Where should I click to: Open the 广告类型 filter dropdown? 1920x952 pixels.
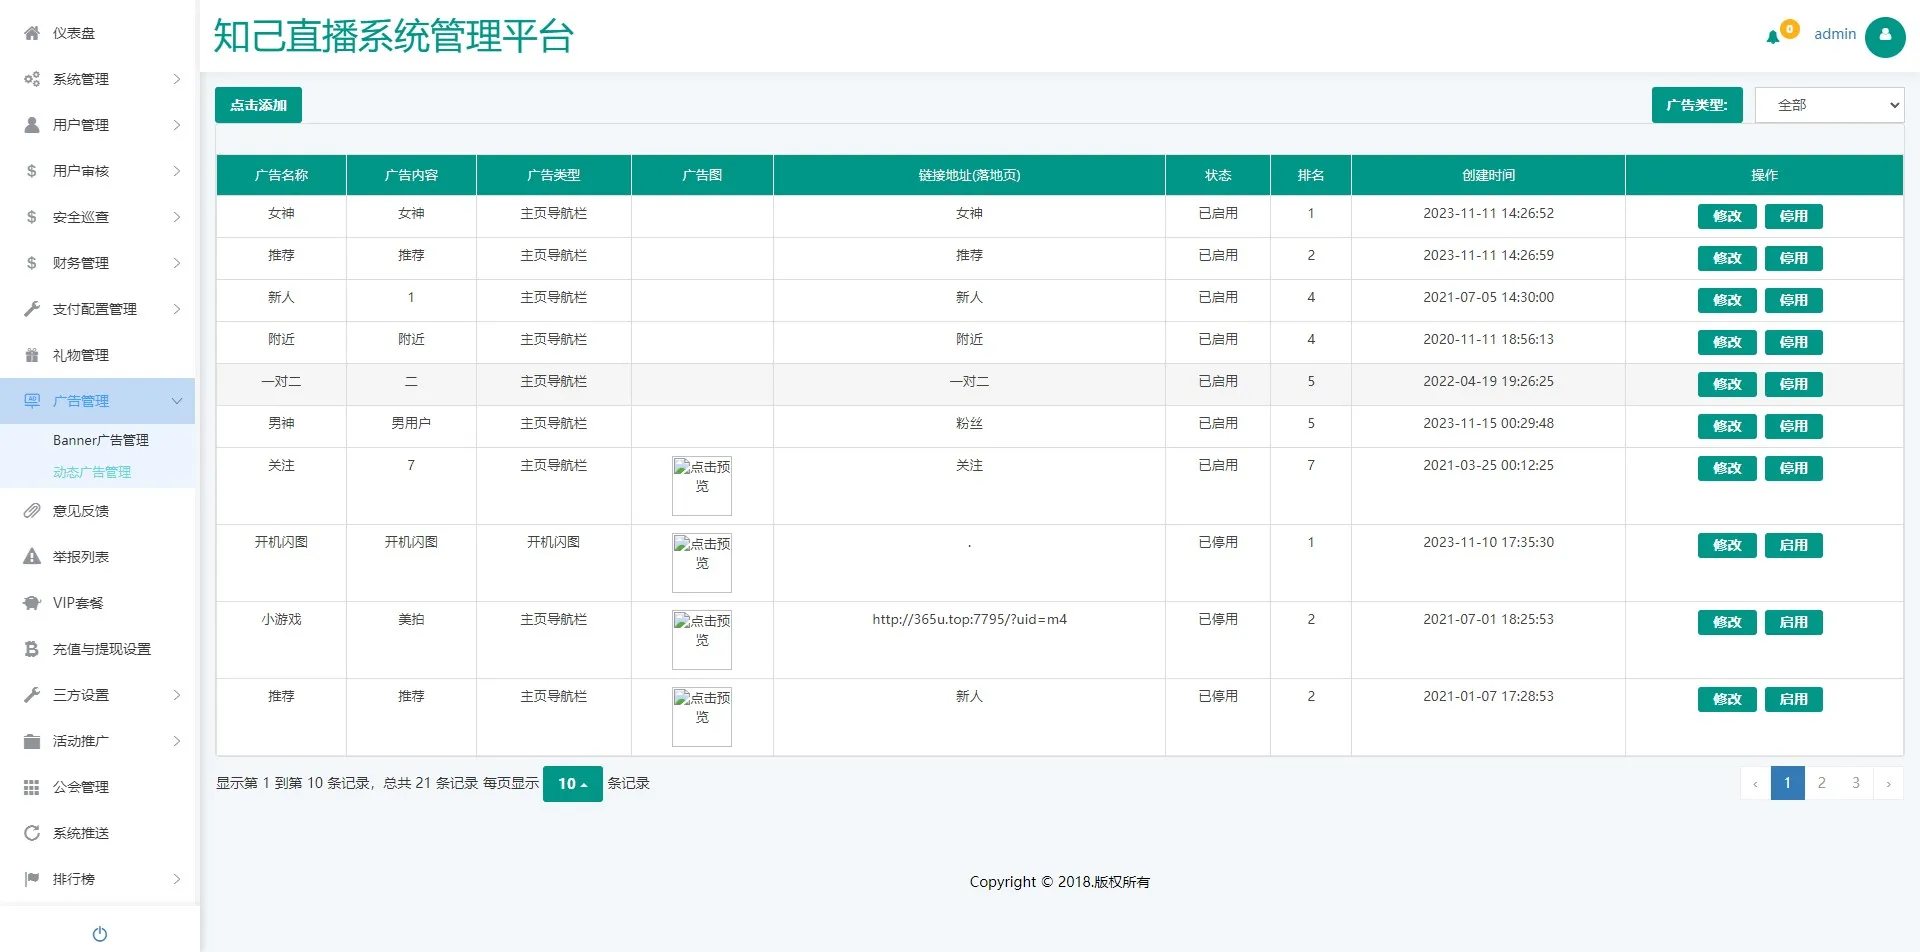[x=1829, y=105]
